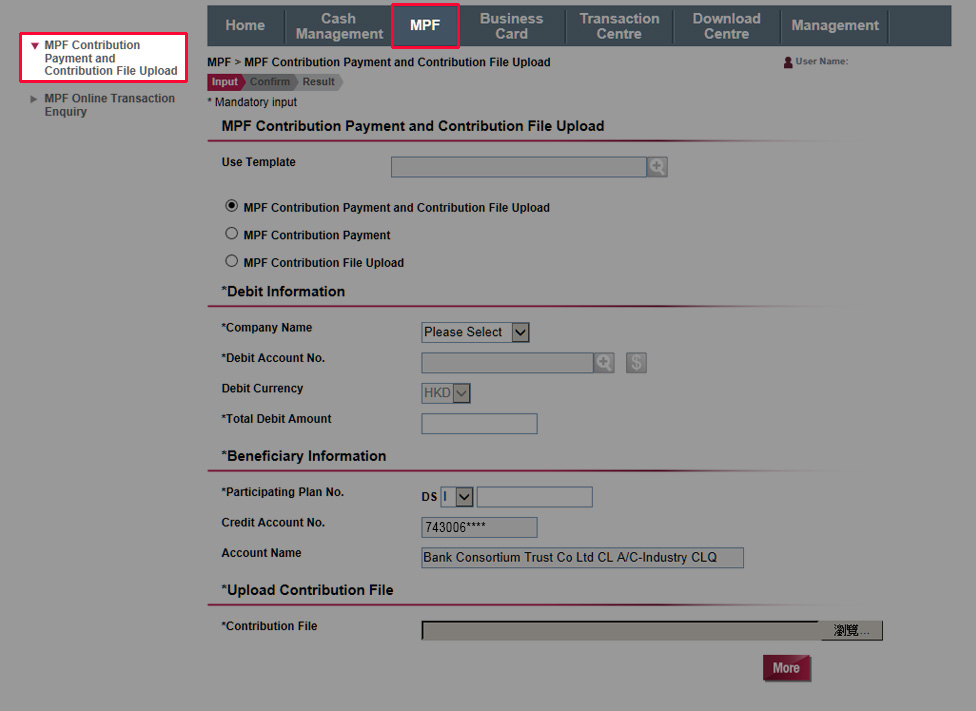
Task: Click the Upload Contribution File heading
Action: pyautogui.click(x=307, y=590)
